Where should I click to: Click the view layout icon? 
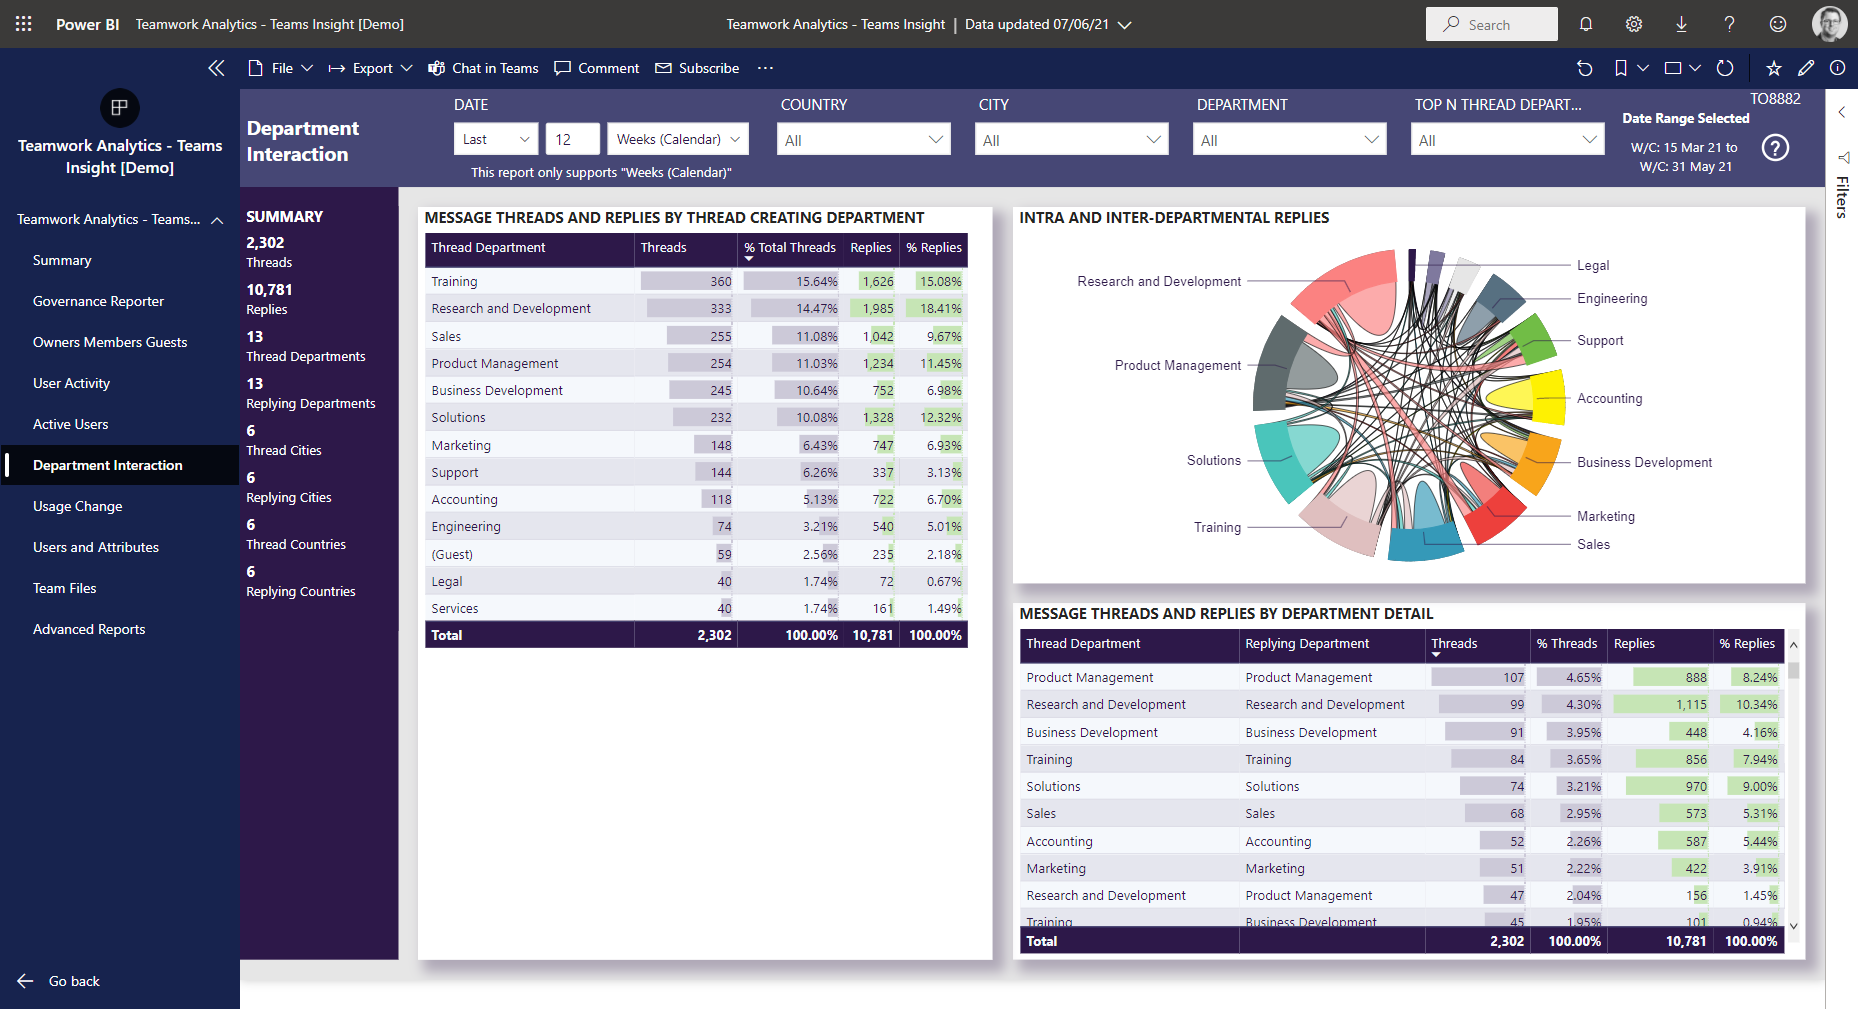coord(1673,68)
